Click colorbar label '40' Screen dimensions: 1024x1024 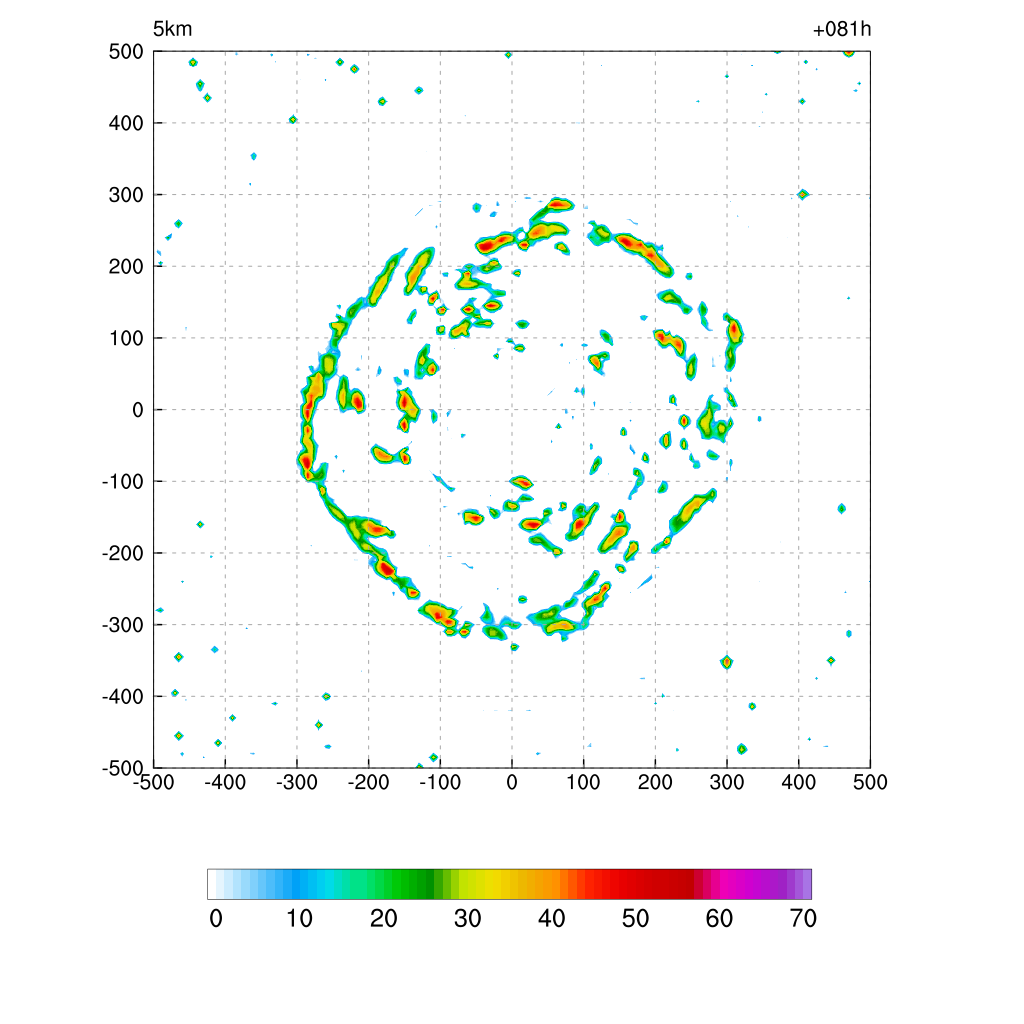tap(551, 918)
